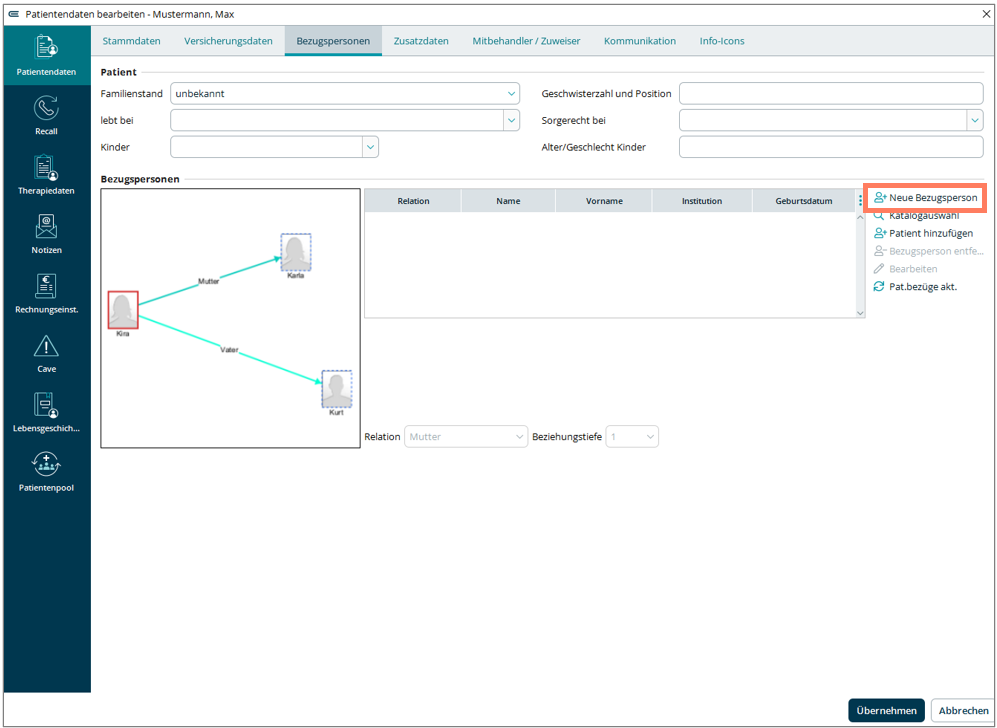Click Neue Bezugsperson

pyautogui.click(x=925, y=198)
